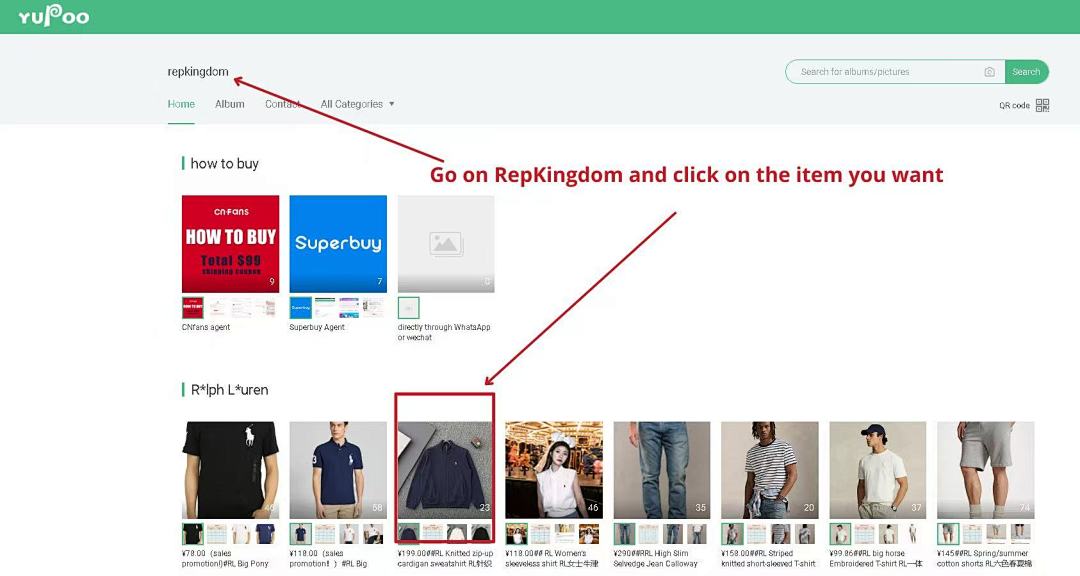The image size is (1080, 576).
Task: Click '¥99.86##RL big horse' title
Action: click(x=876, y=558)
